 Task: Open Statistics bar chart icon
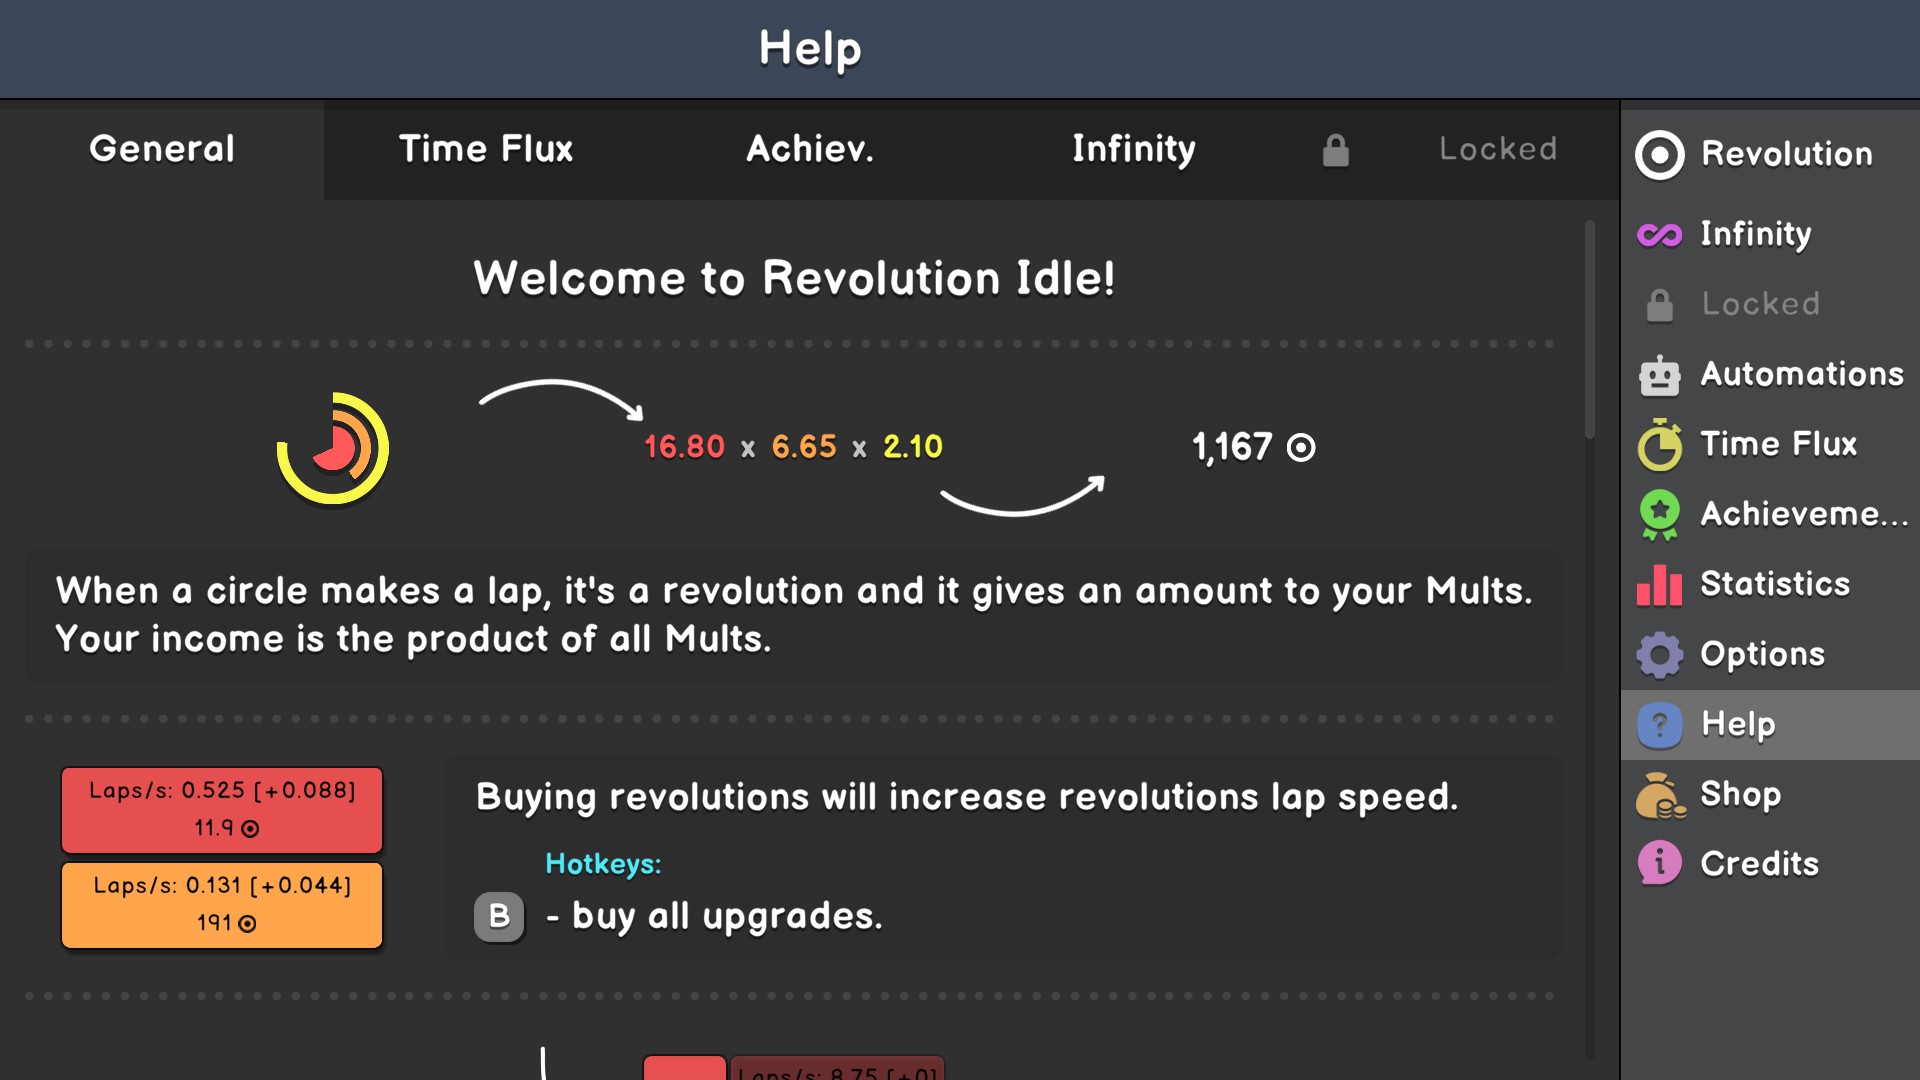point(1659,585)
